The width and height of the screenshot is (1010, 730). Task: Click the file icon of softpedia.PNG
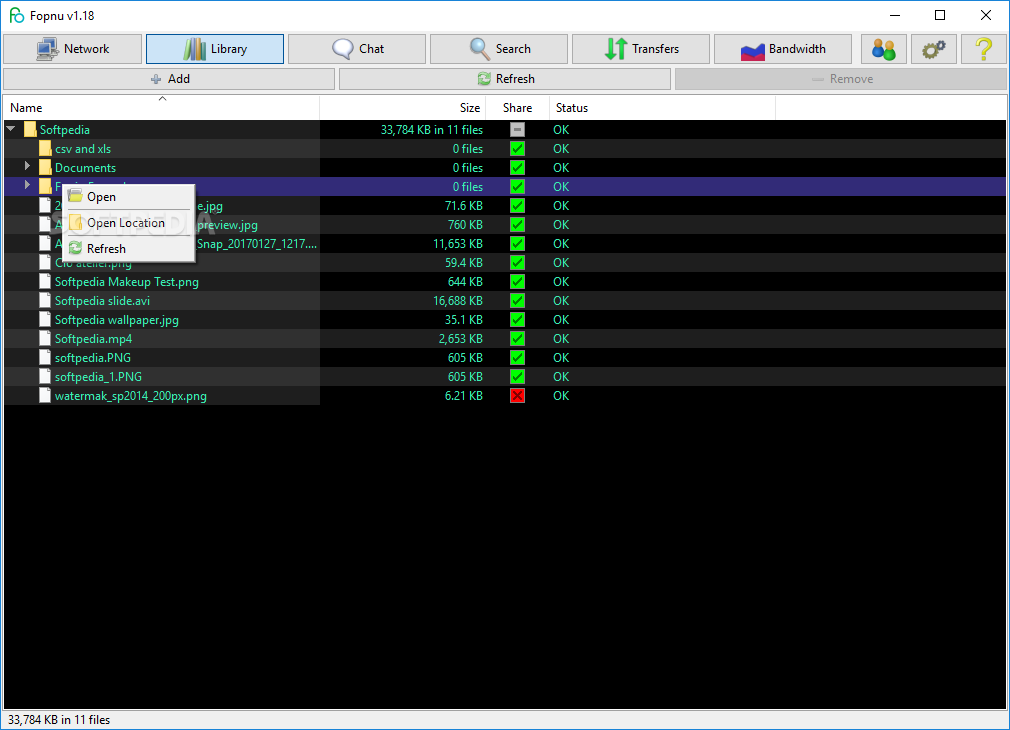tap(45, 358)
